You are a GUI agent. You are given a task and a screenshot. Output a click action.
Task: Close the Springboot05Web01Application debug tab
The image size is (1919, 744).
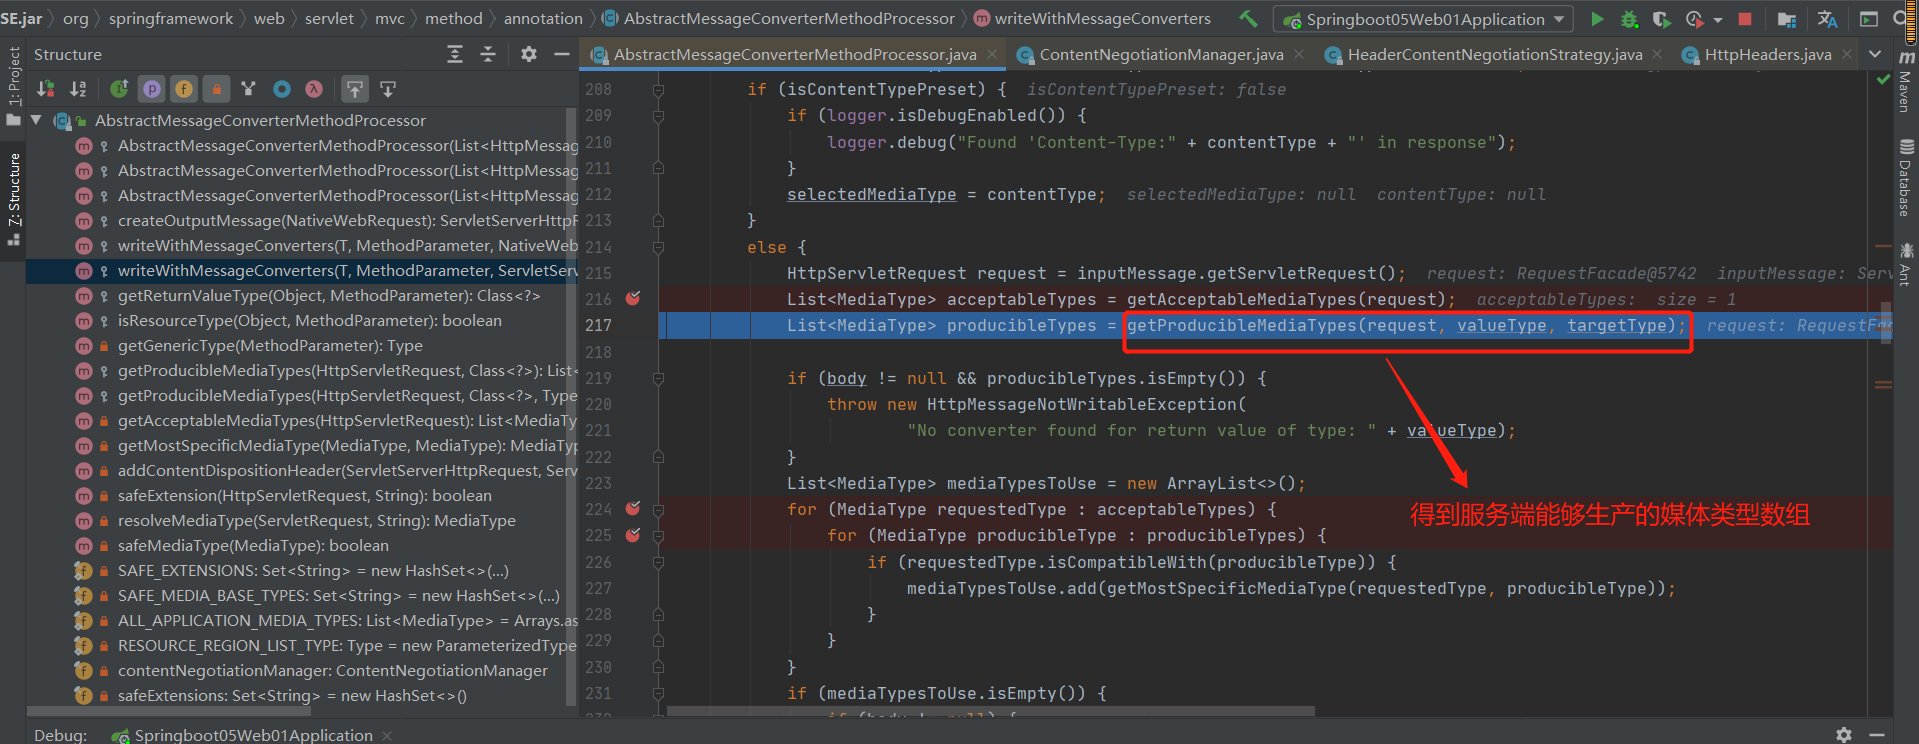(x=387, y=735)
